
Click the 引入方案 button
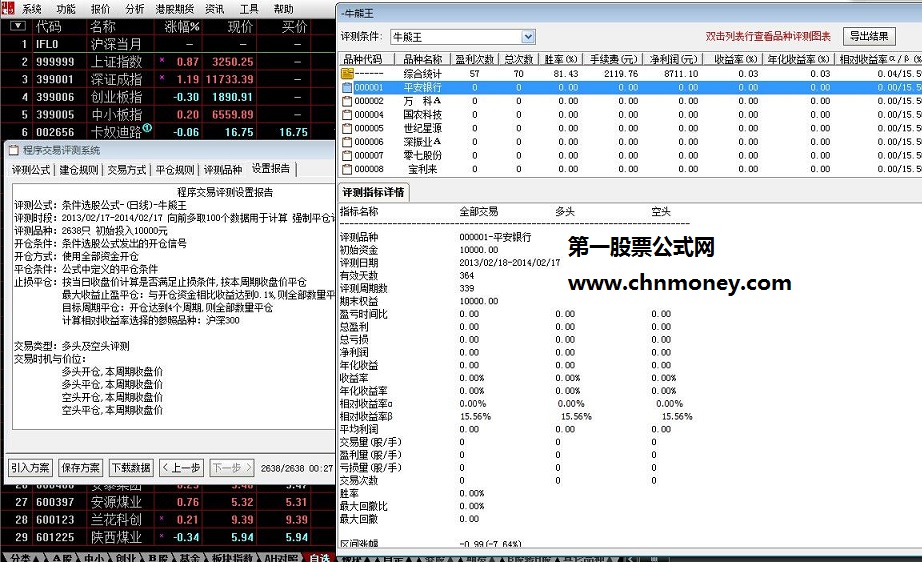(x=30, y=468)
